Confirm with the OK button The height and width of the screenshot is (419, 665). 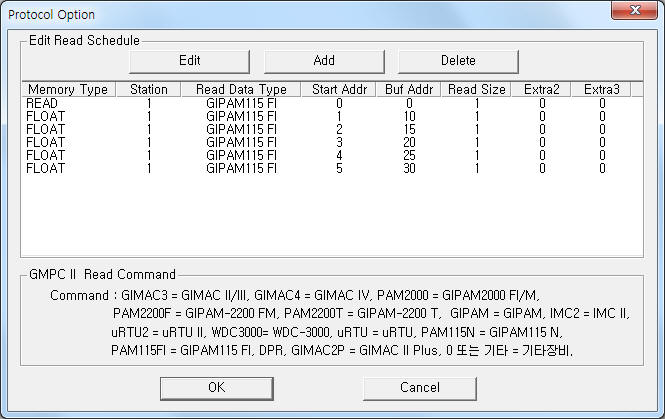[217, 388]
